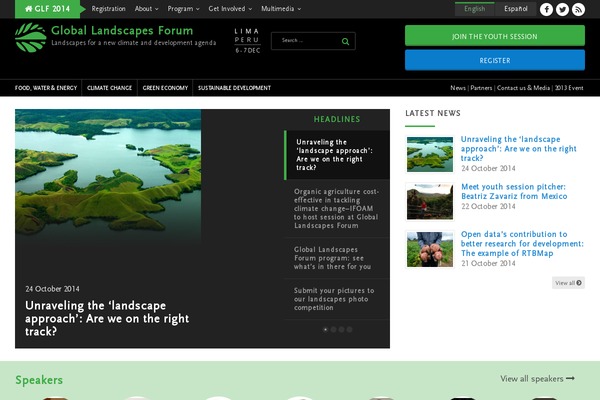Click the search magnifier icon

click(x=345, y=41)
